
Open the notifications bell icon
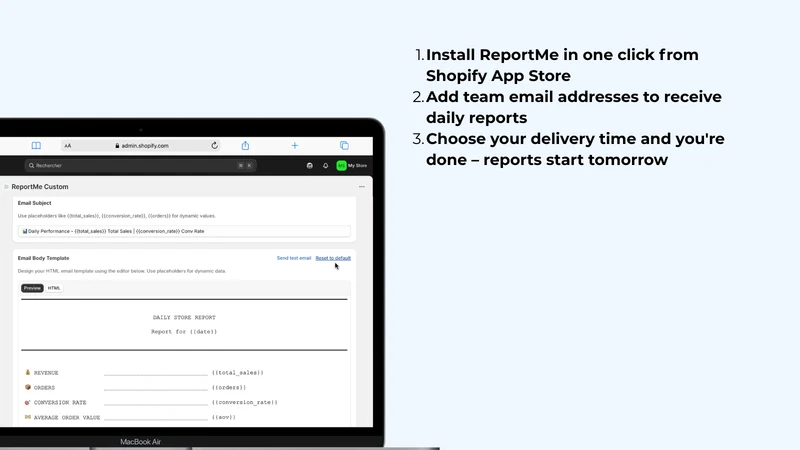coord(326,165)
